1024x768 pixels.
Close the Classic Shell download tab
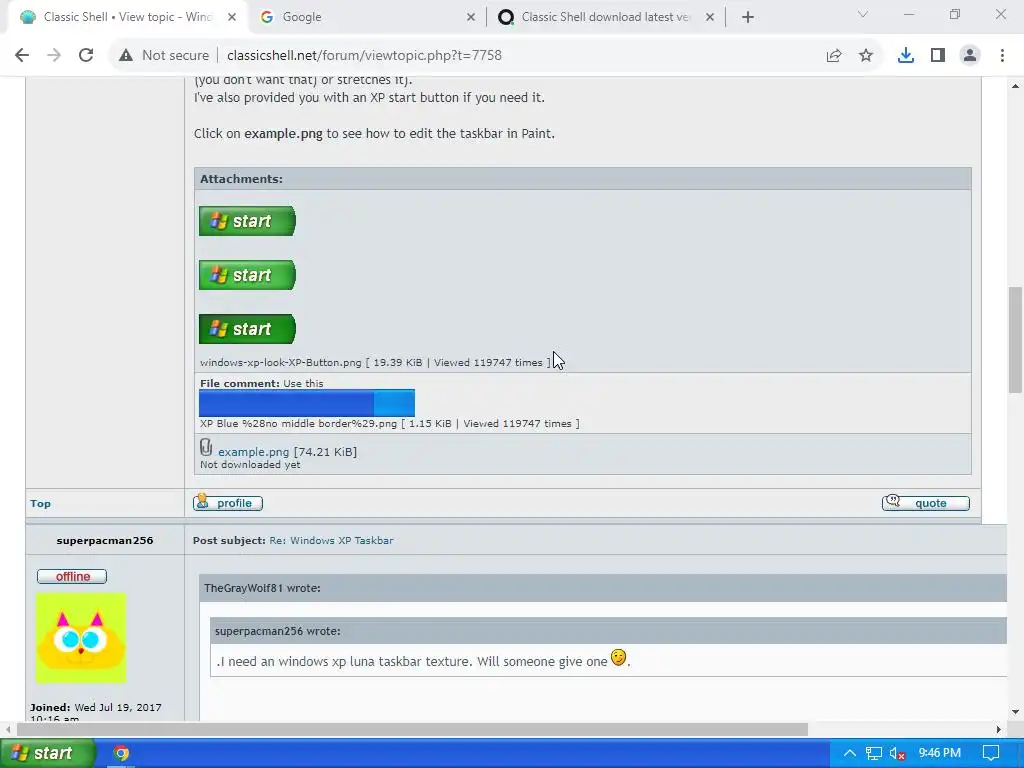click(x=710, y=17)
